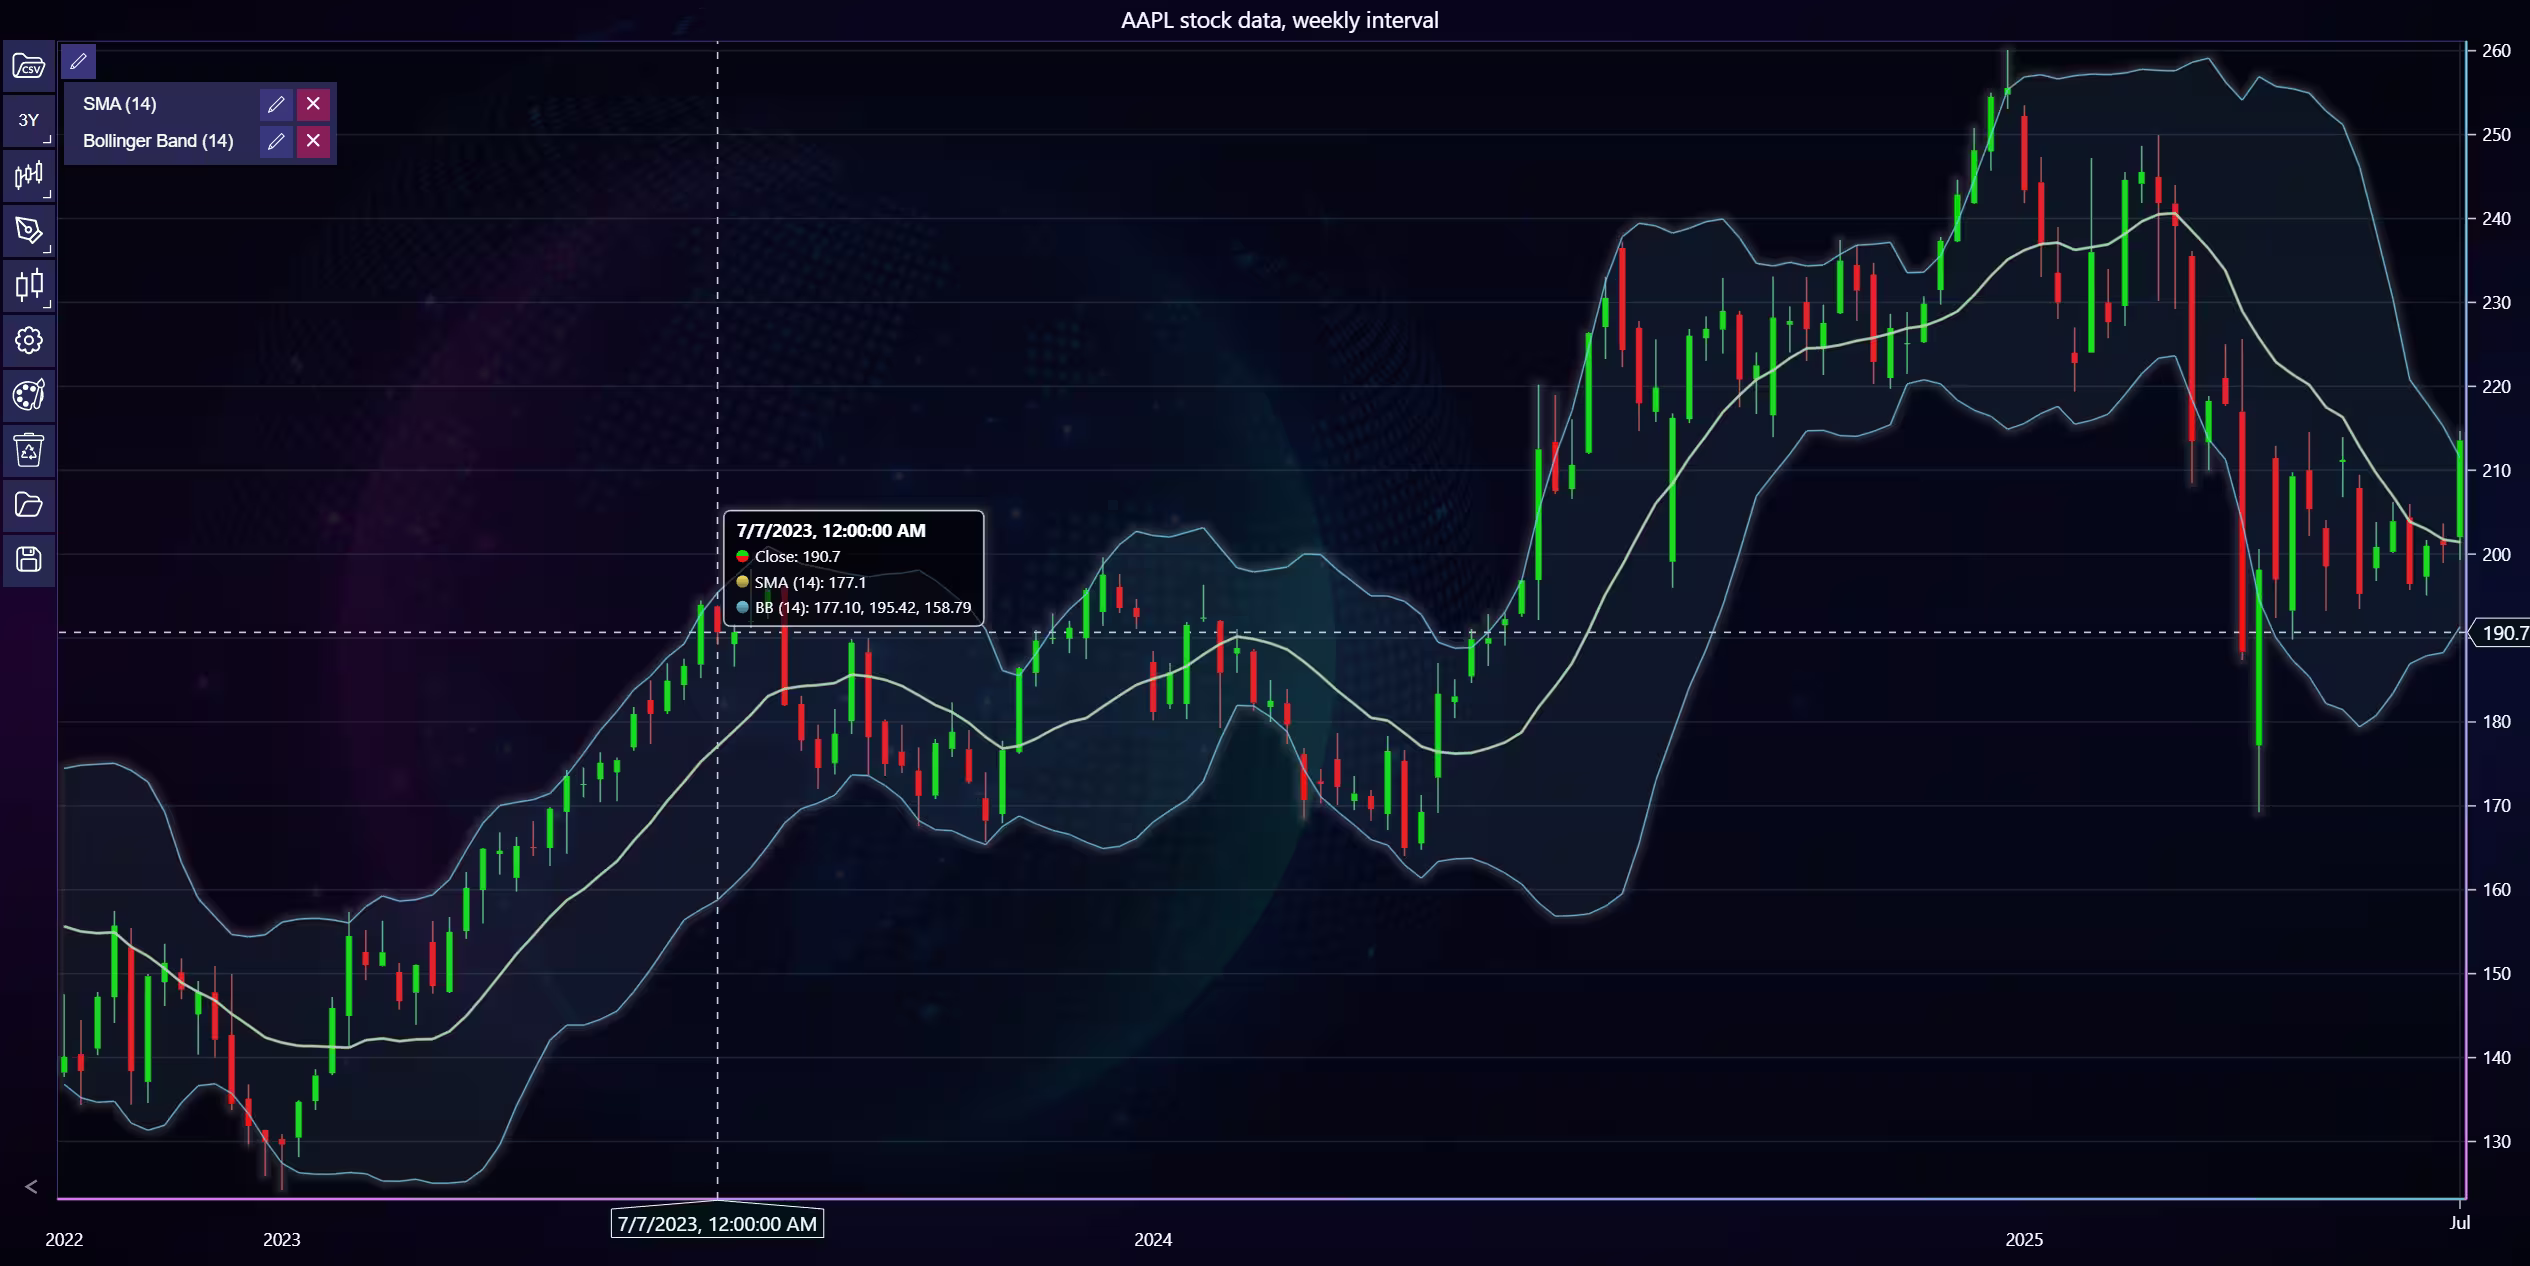Edit the SMA (14) indicator
The height and width of the screenshot is (1266, 2530).
point(276,104)
